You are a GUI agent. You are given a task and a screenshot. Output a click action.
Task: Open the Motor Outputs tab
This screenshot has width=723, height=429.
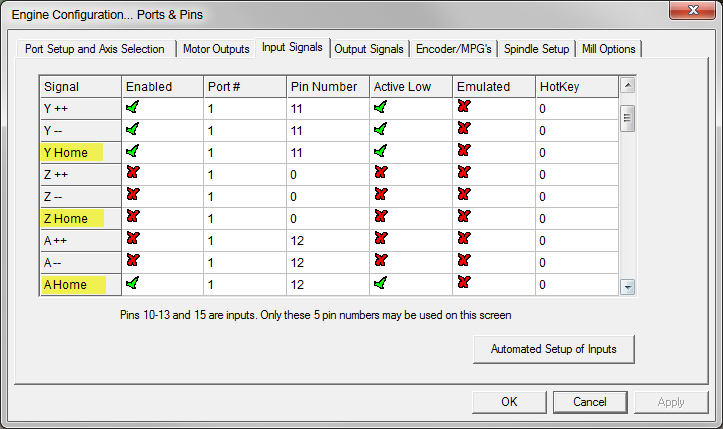216,49
